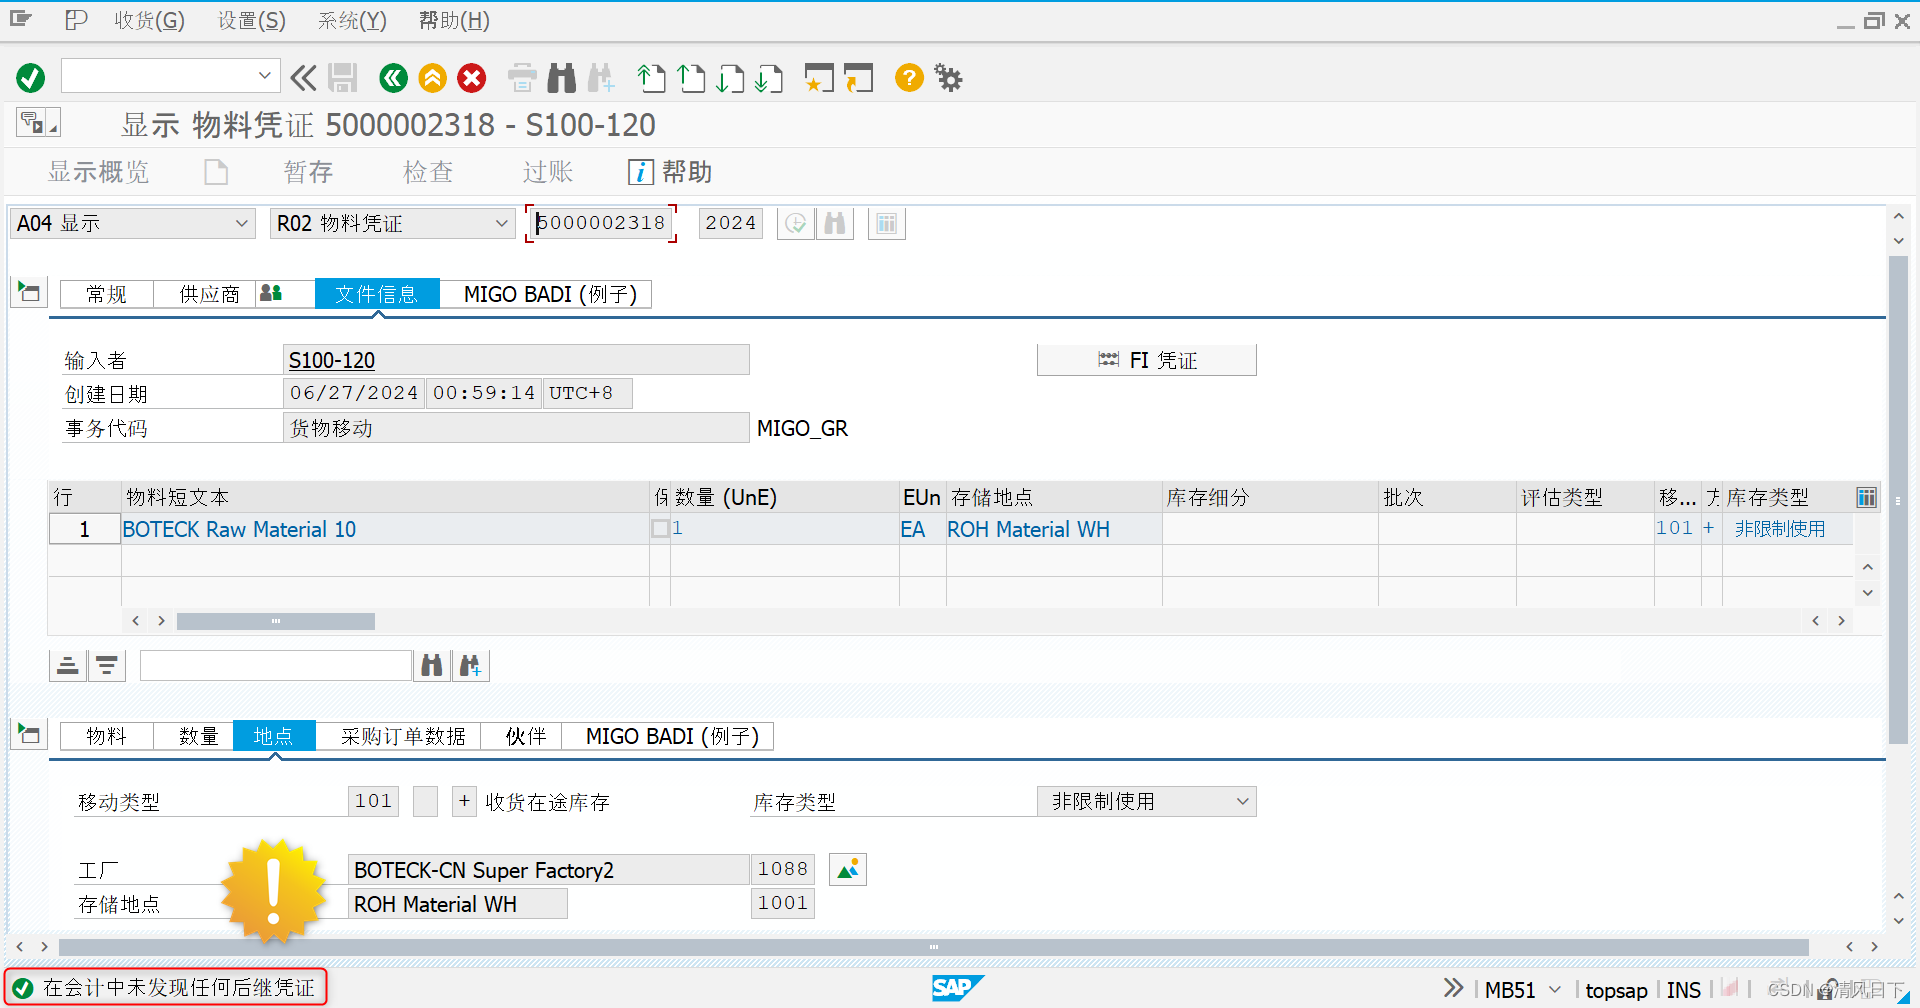
Task: Click the double left chevron to collapse command field
Action: (x=303, y=77)
